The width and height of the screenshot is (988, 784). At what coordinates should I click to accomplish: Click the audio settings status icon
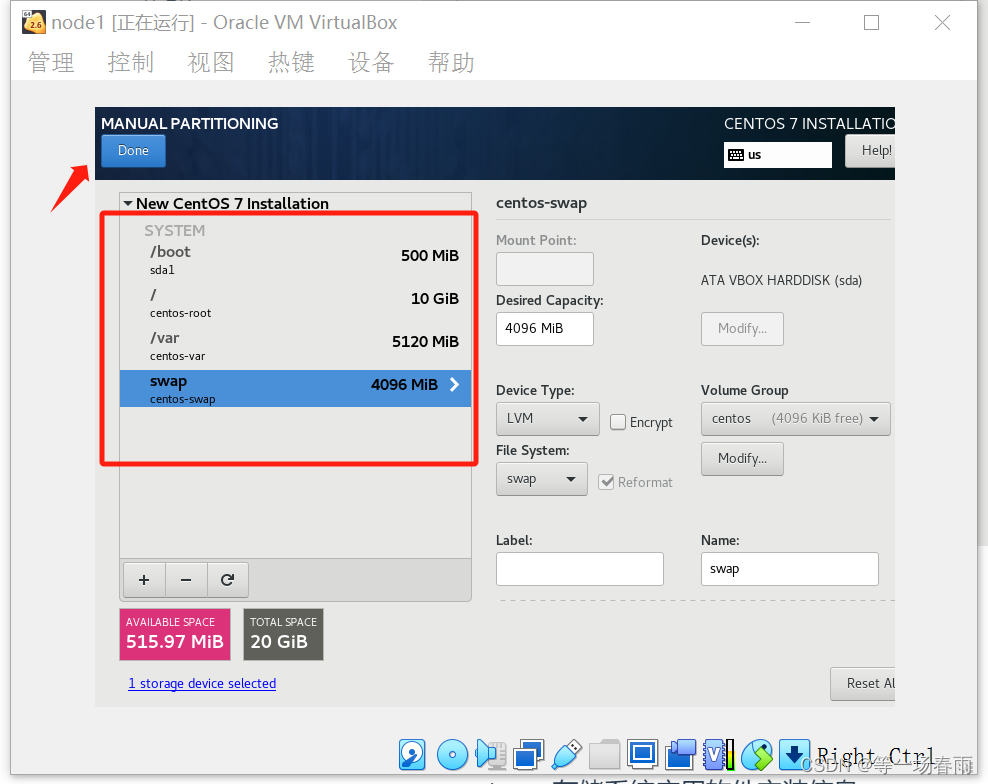491,754
